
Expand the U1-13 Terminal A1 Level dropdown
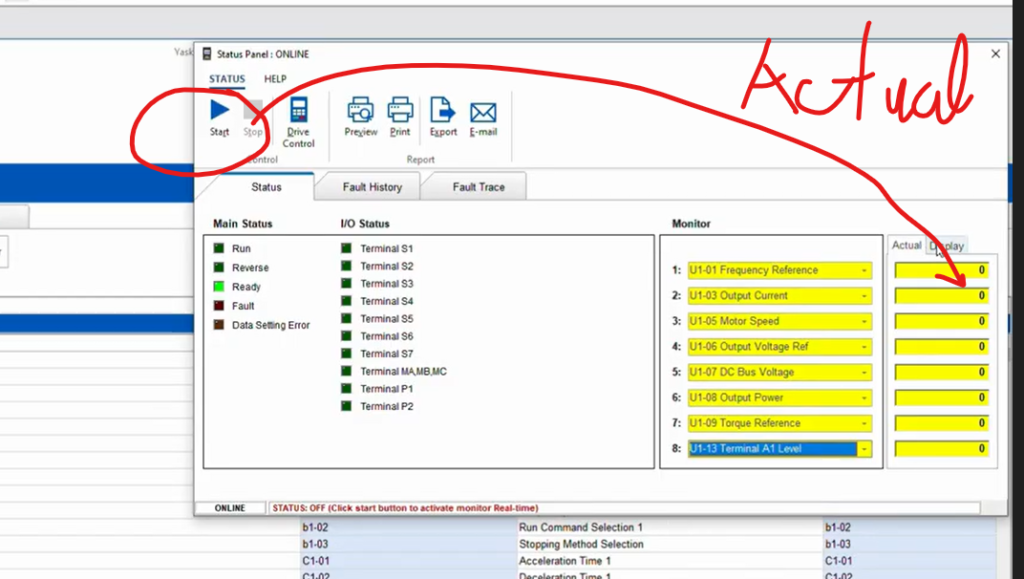click(x=863, y=449)
